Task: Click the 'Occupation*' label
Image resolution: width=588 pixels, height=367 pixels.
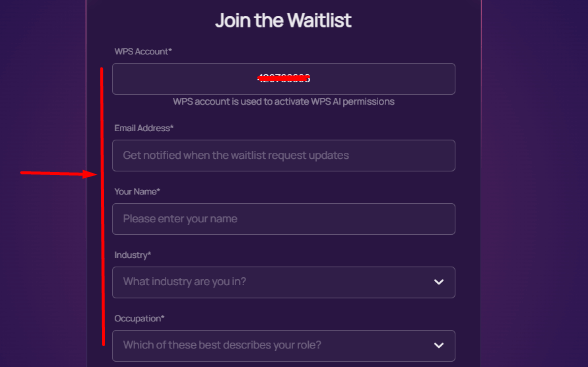Action: coord(139,319)
